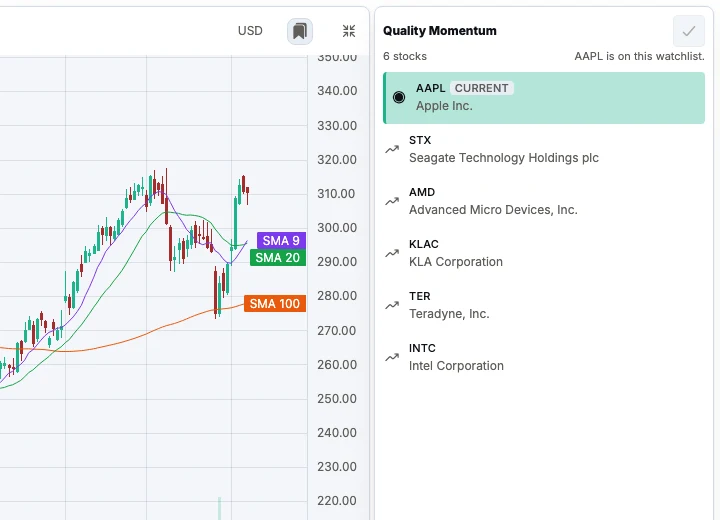Image resolution: width=720 pixels, height=520 pixels.
Task: Click the 300.00 price axis label
Action: point(337,228)
